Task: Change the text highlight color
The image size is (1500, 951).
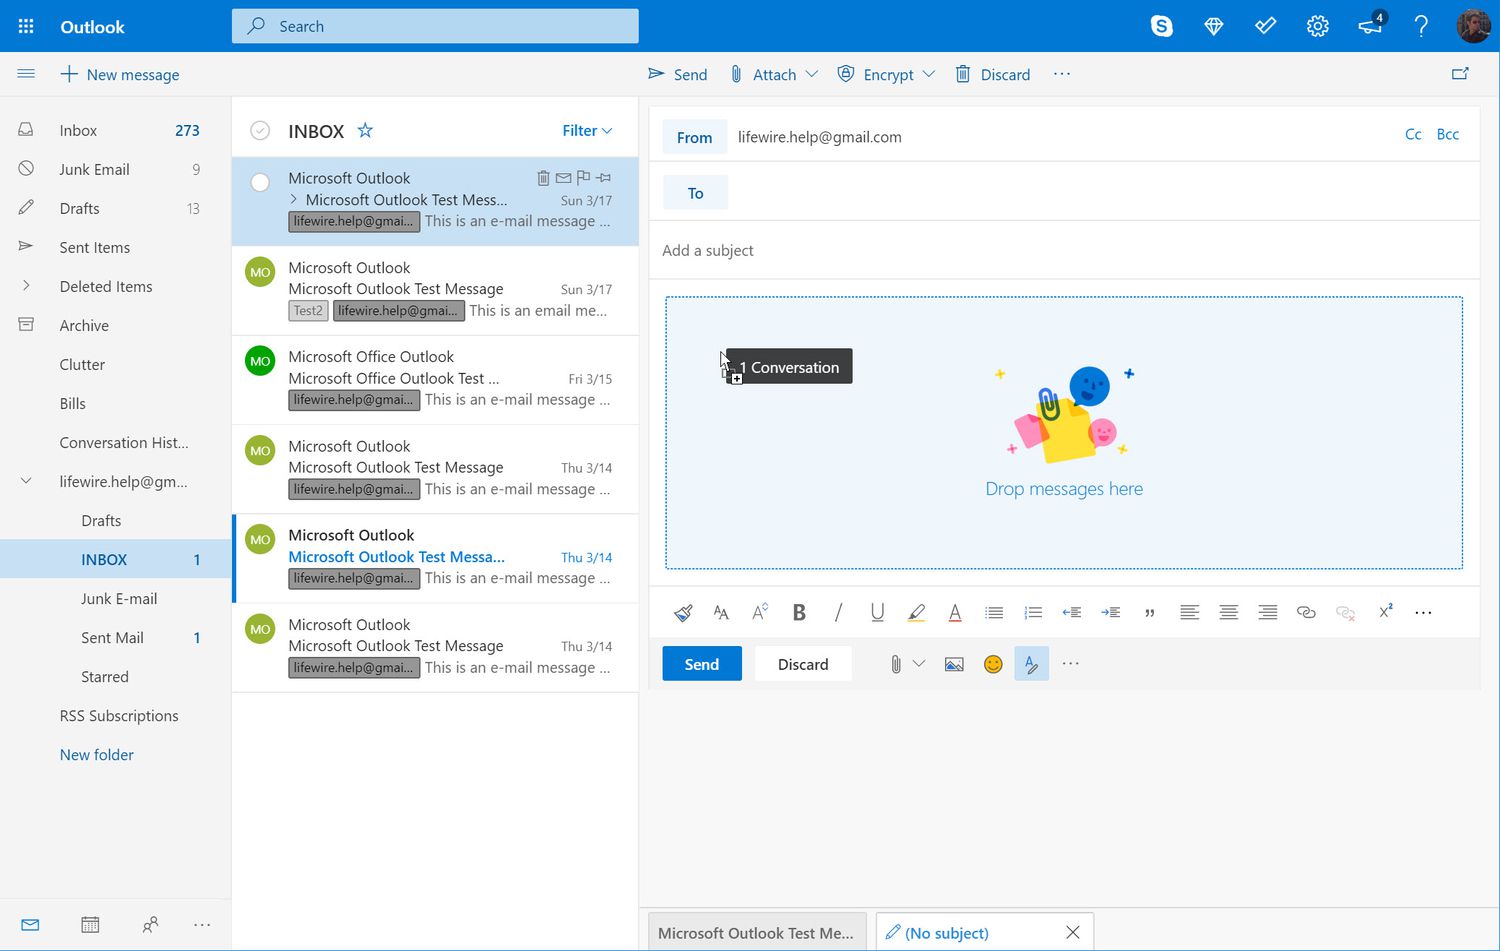Action: [x=916, y=612]
